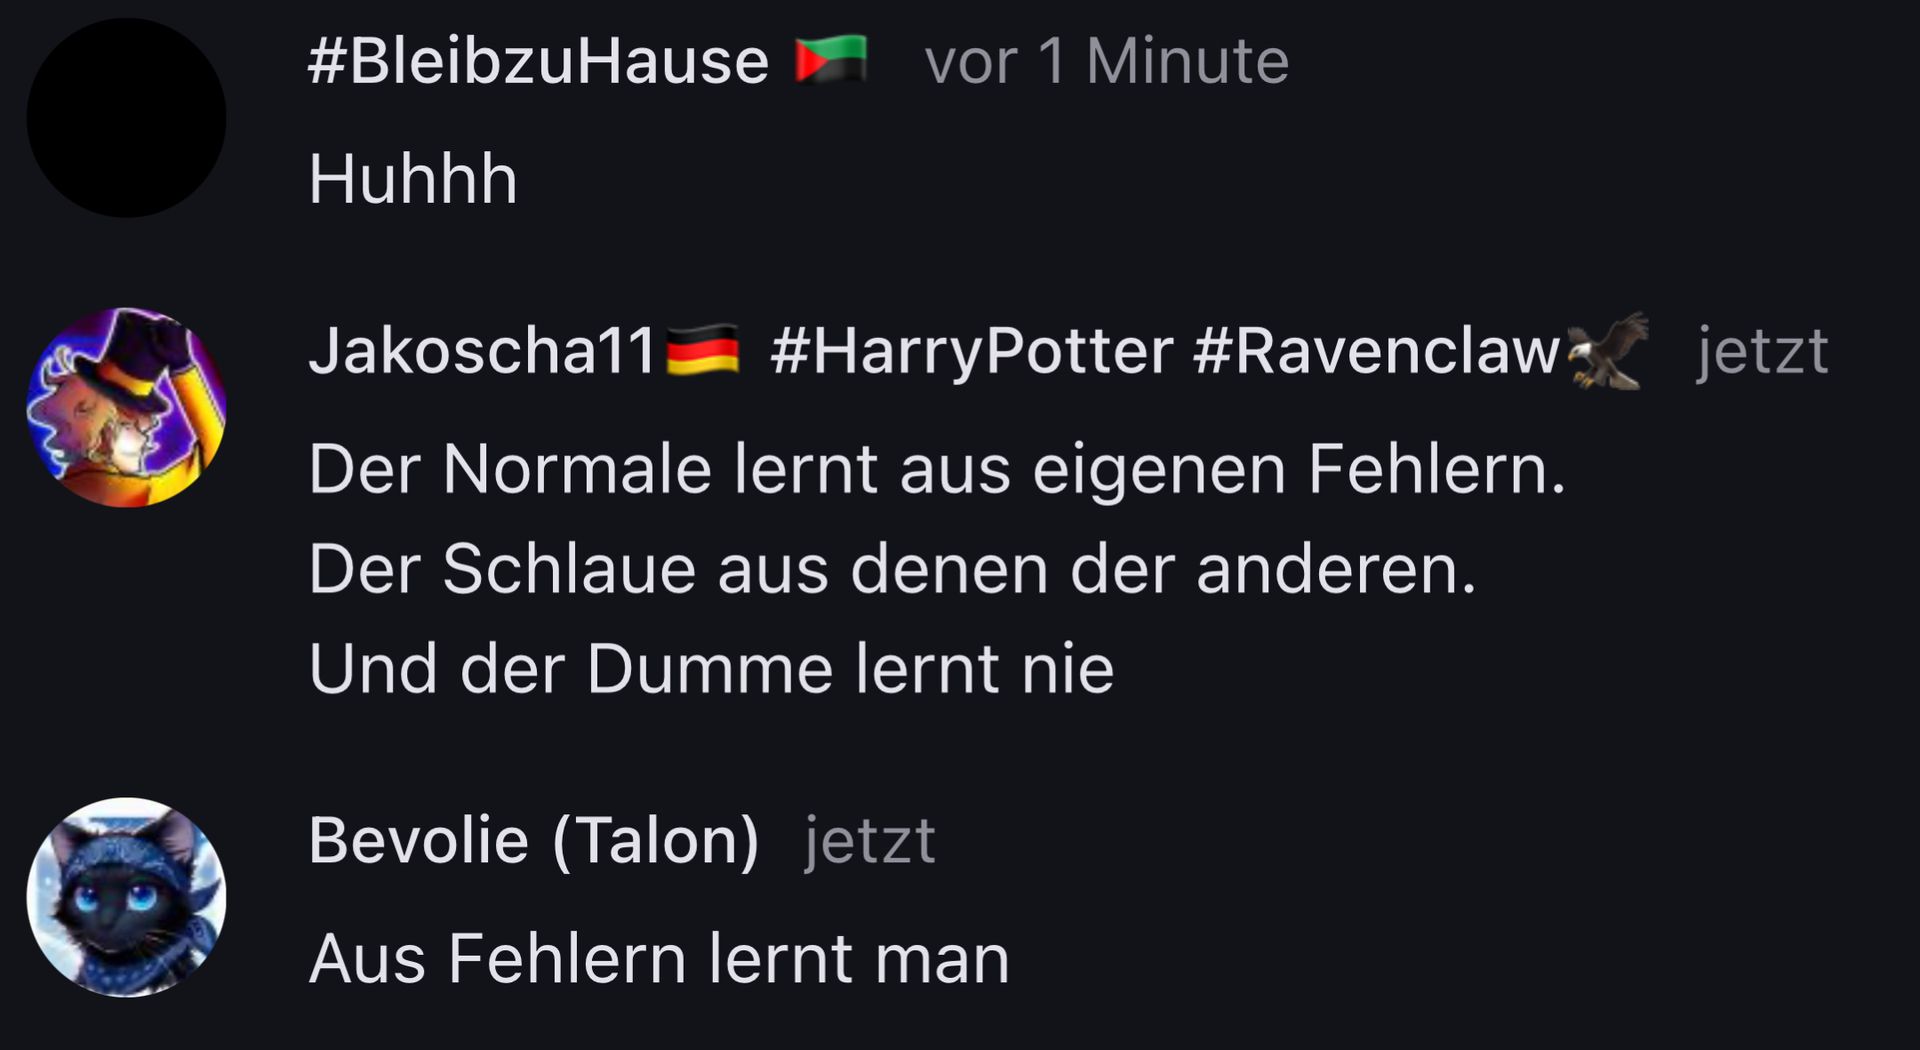Click the #Ravenclaw hashtag

[1377, 352]
